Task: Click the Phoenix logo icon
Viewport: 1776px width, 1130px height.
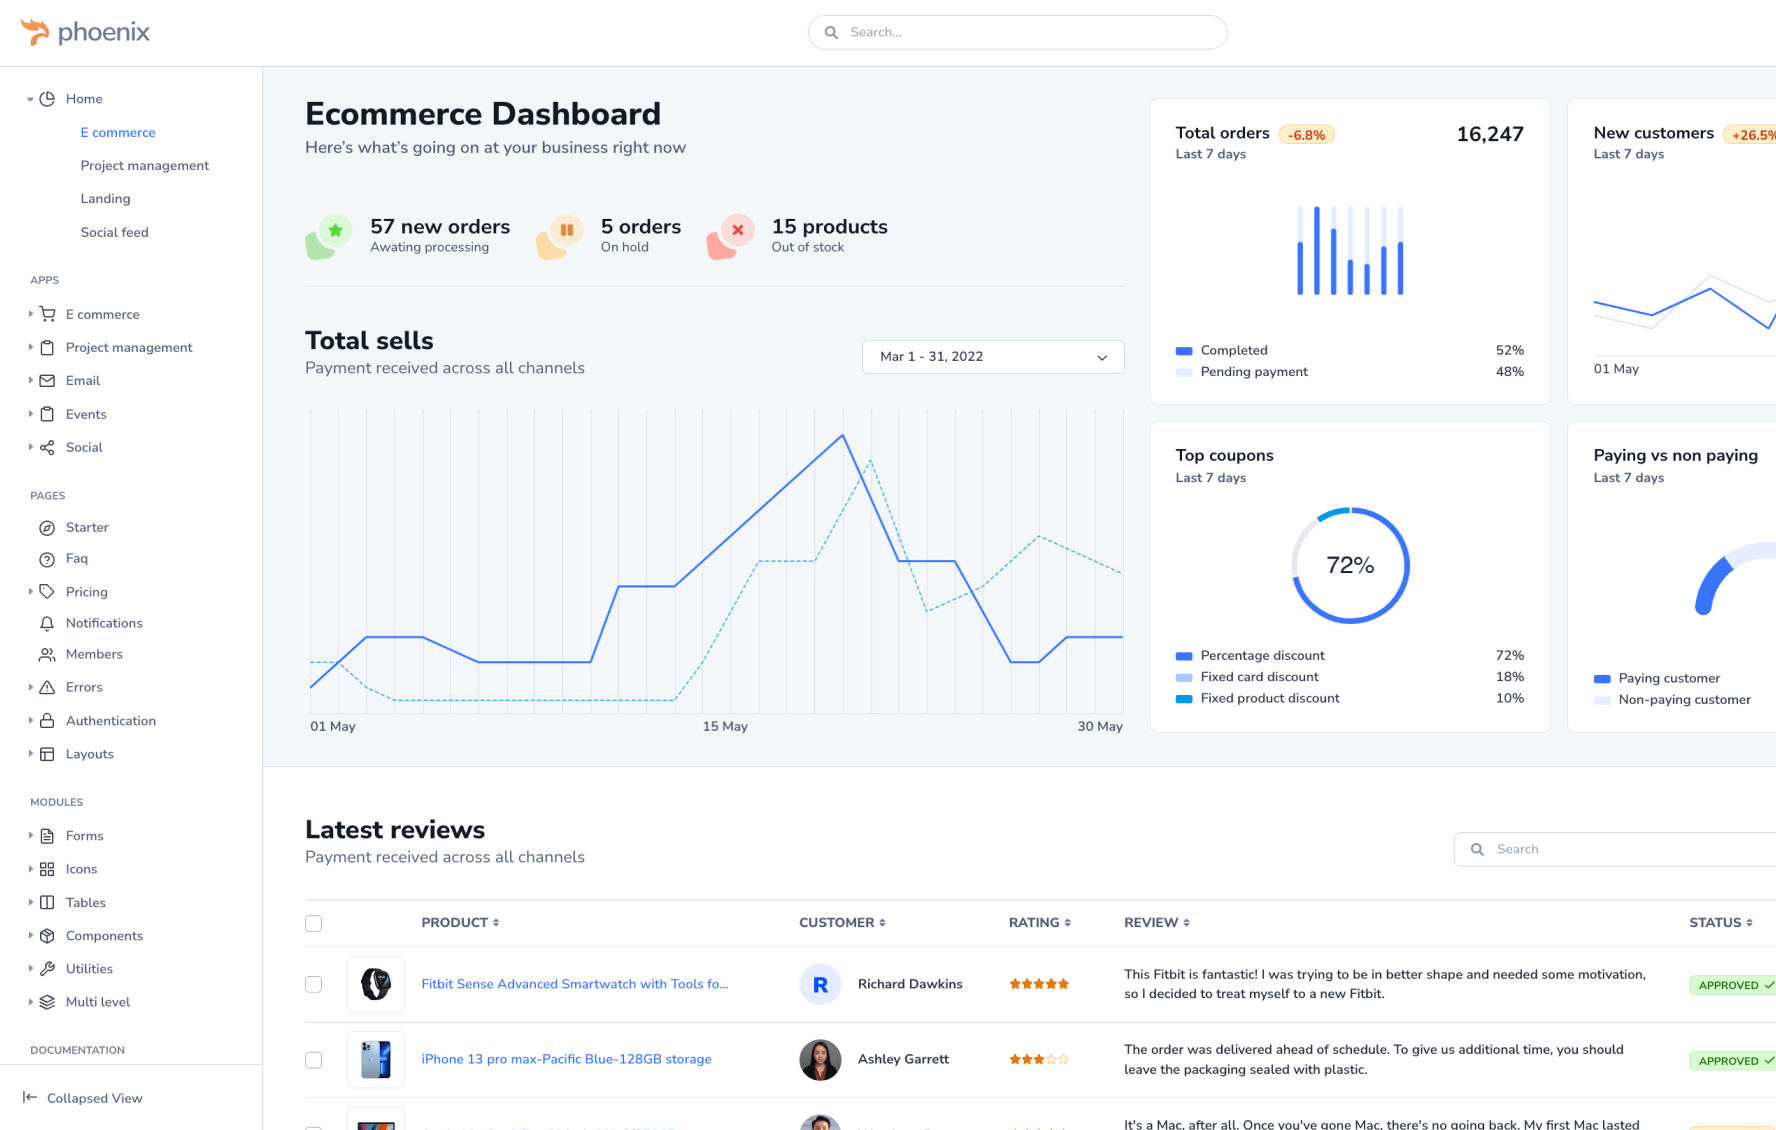Action: click(35, 32)
